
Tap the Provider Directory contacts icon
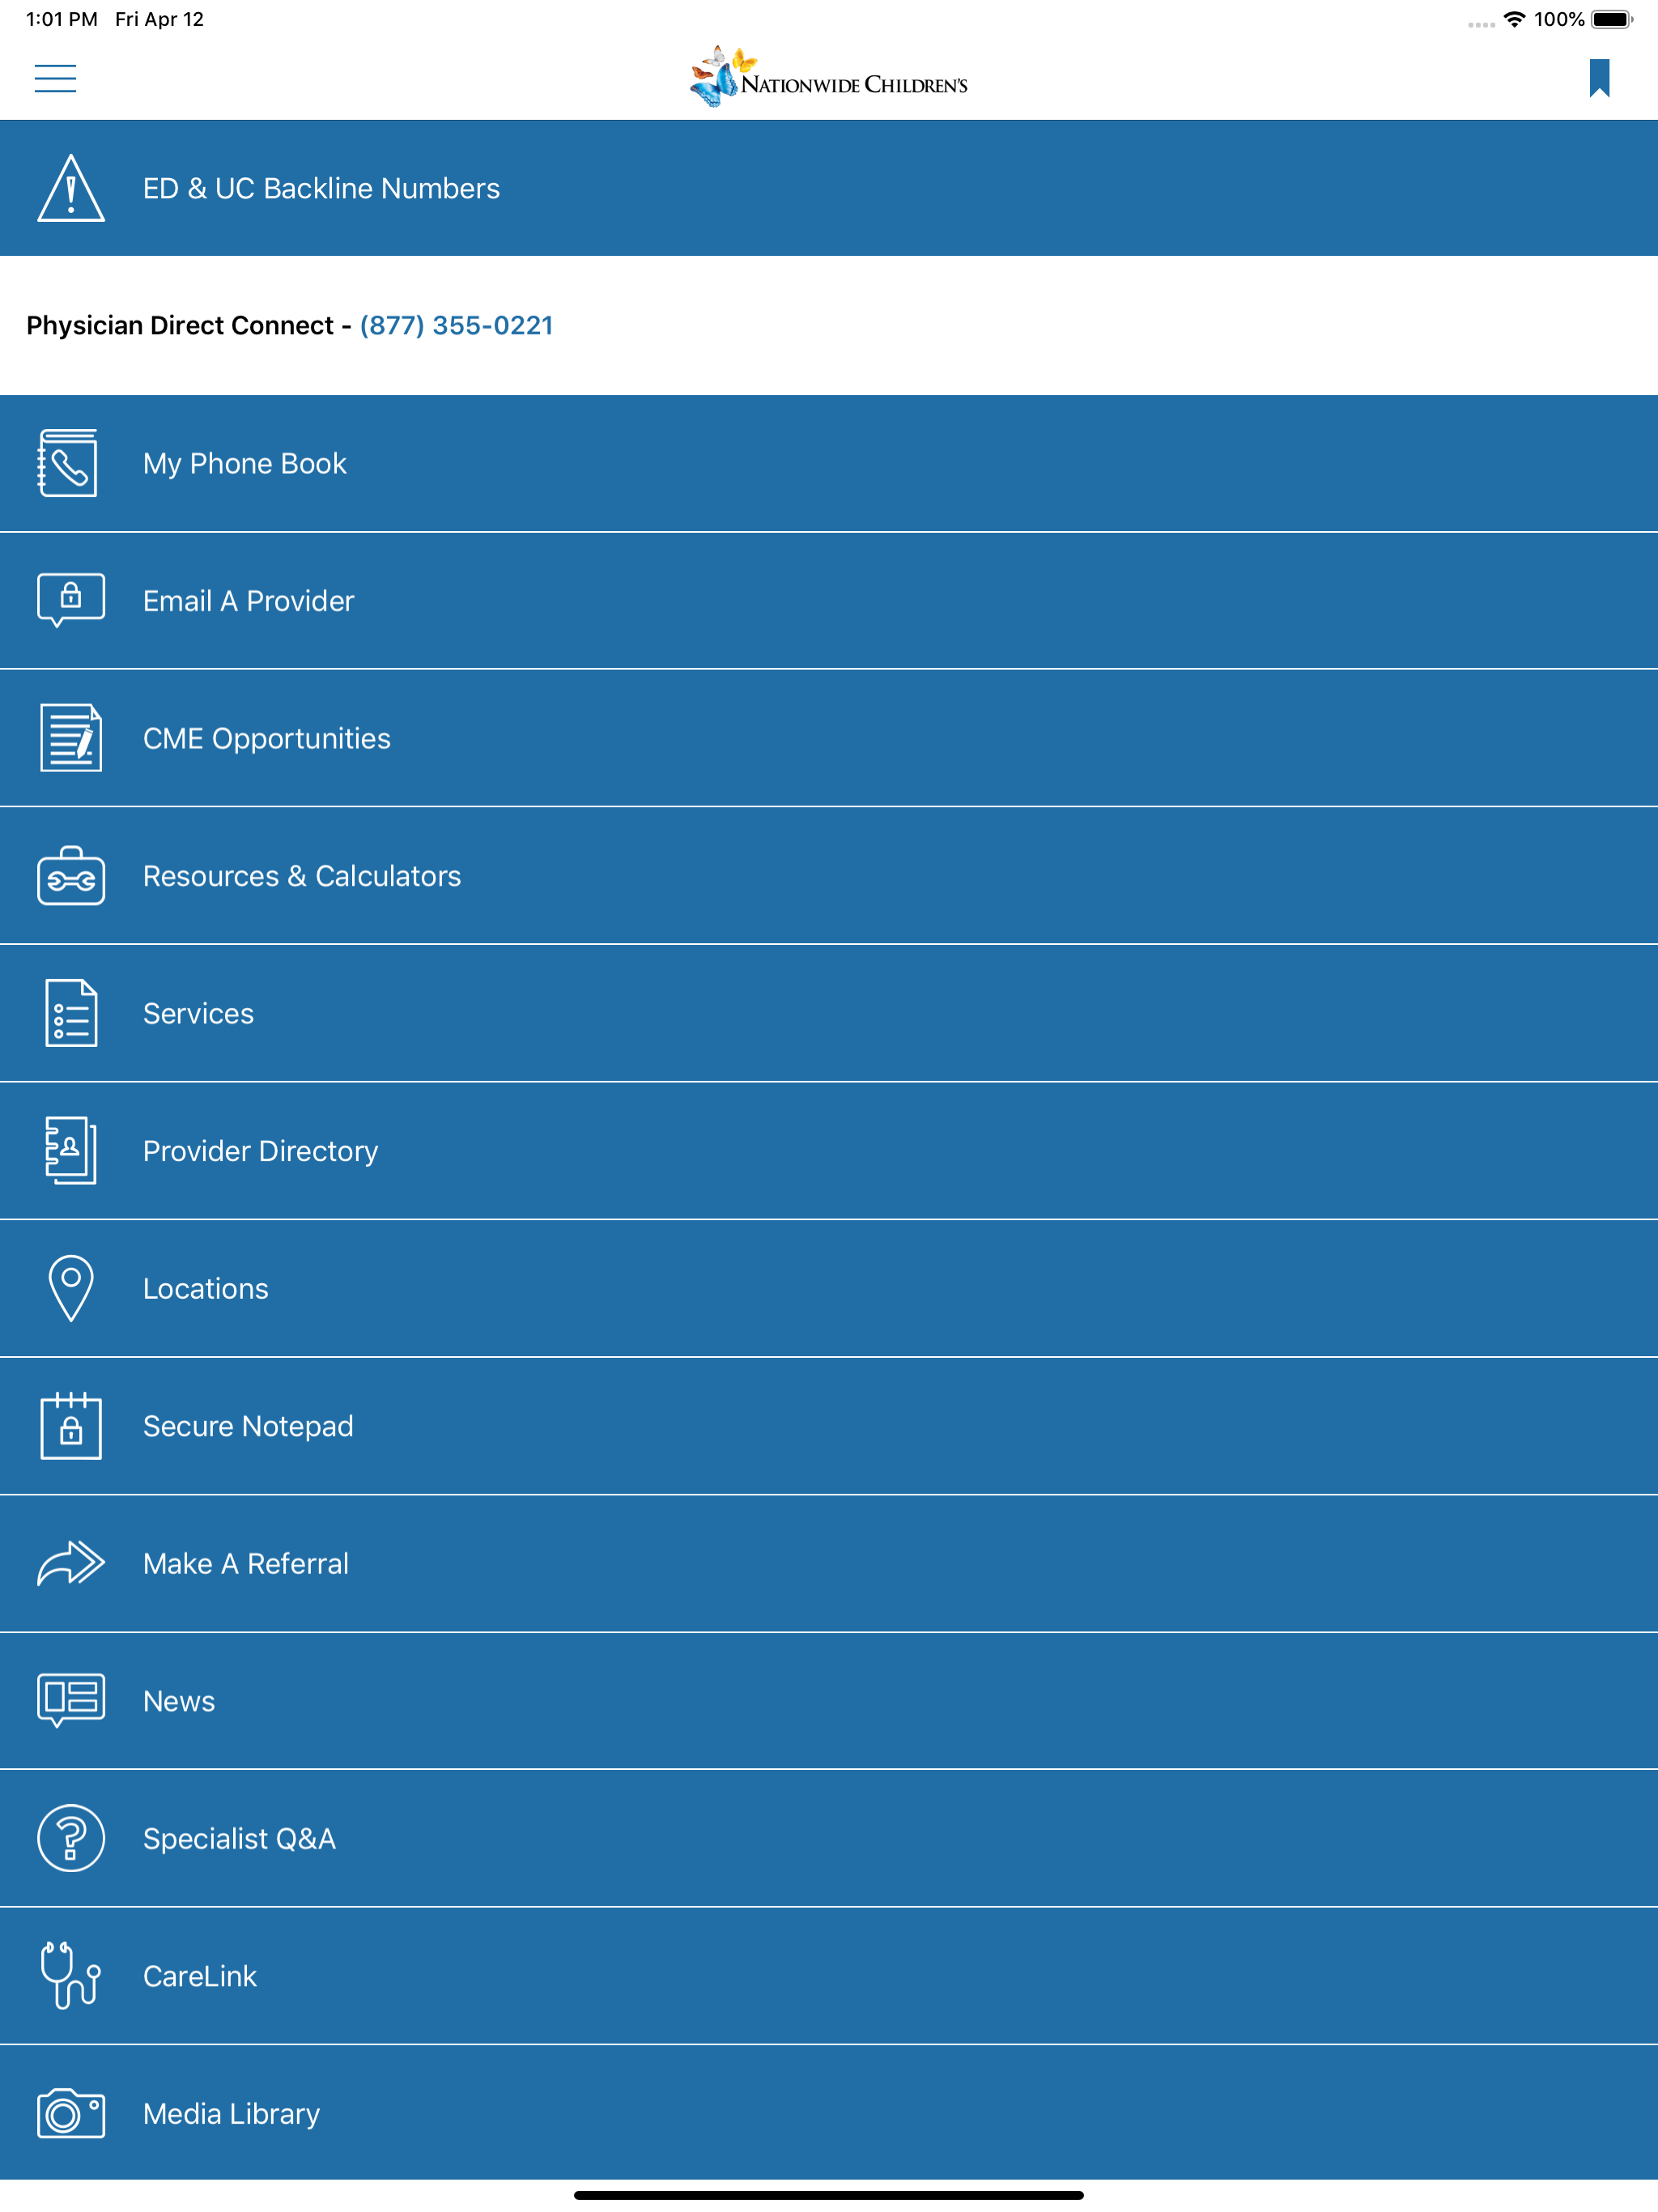pyautogui.click(x=71, y=1151)
